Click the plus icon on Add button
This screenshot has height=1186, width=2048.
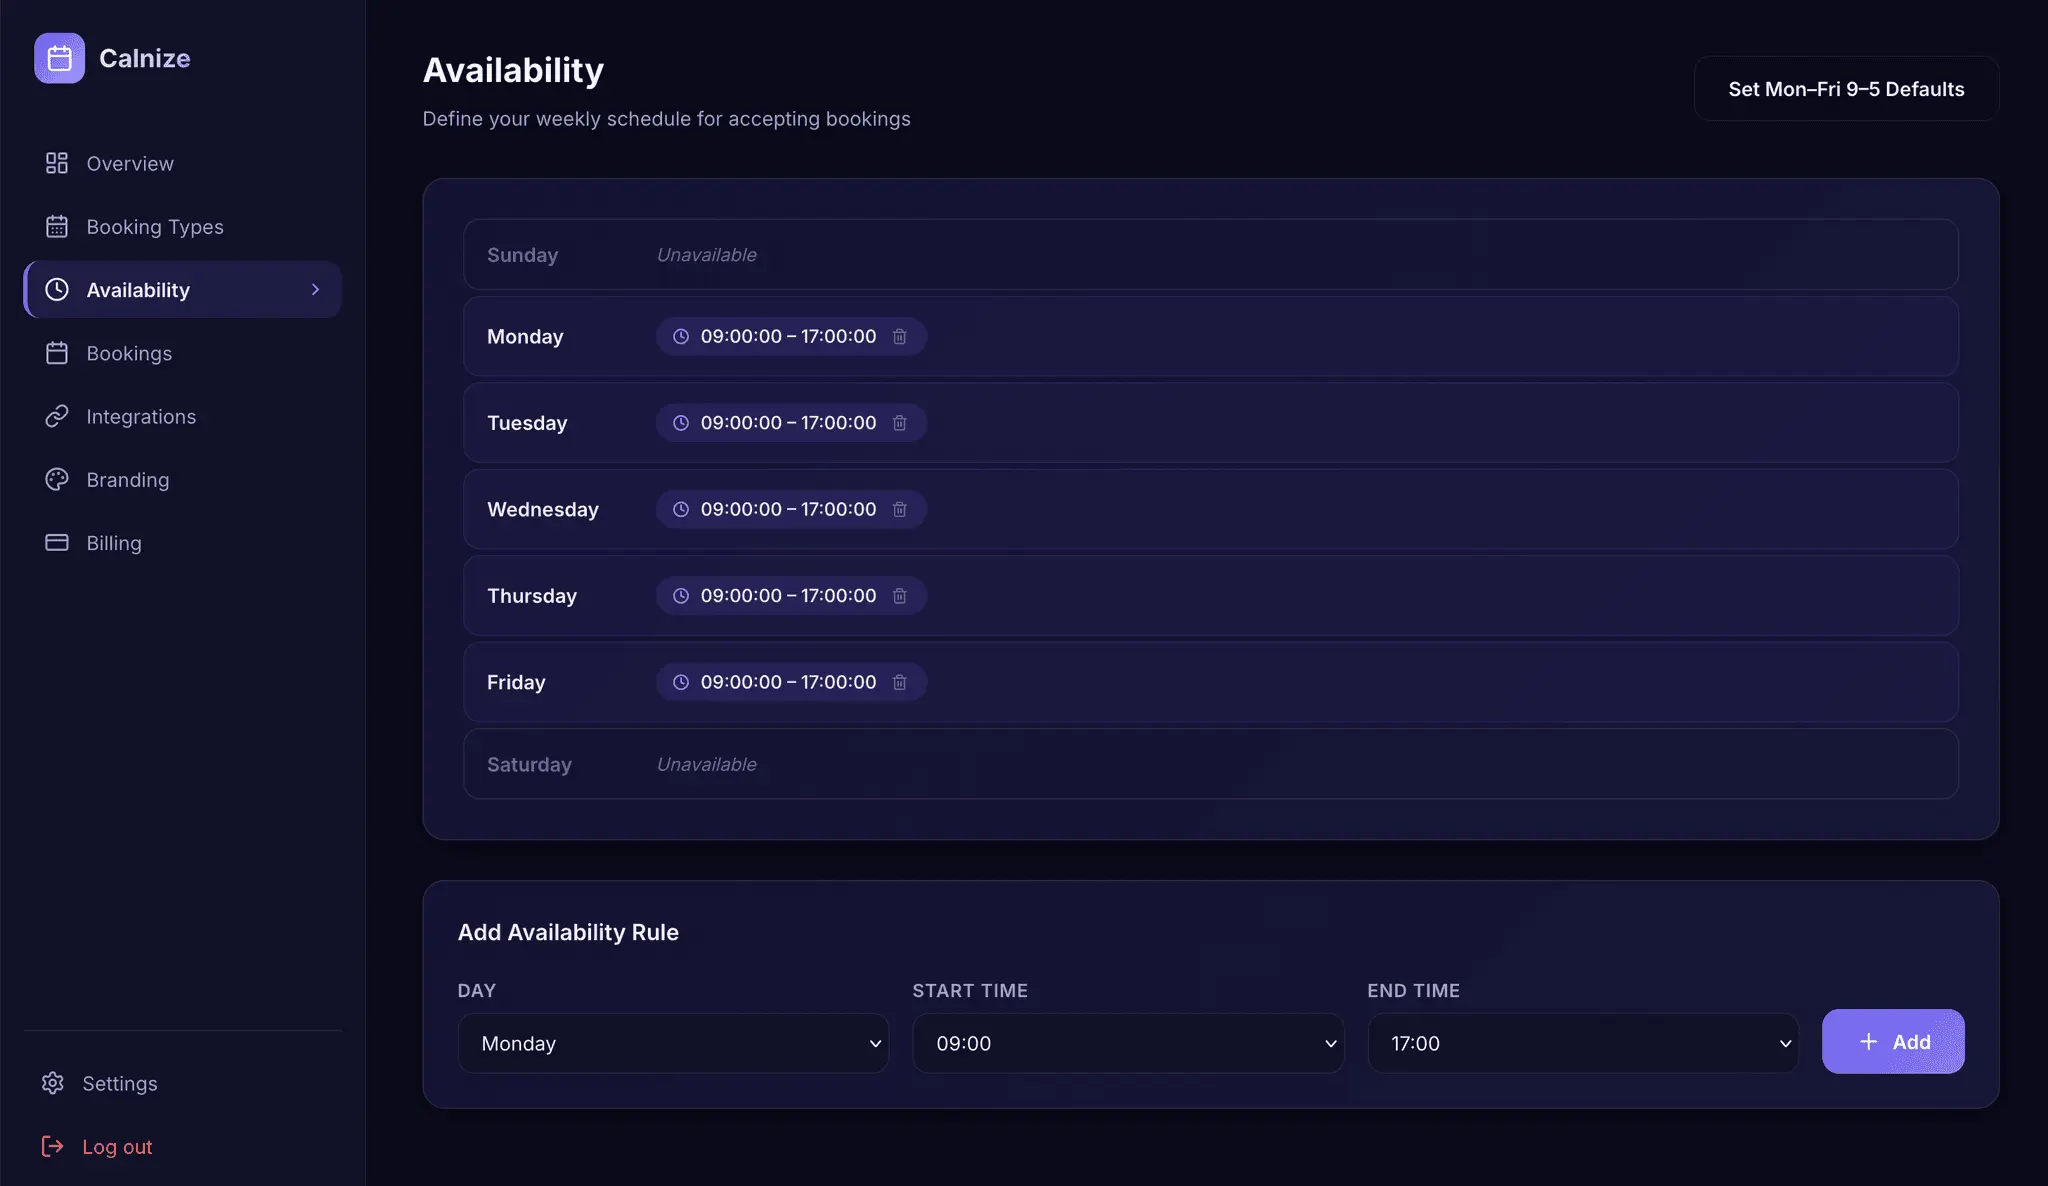[1868, 1042]
